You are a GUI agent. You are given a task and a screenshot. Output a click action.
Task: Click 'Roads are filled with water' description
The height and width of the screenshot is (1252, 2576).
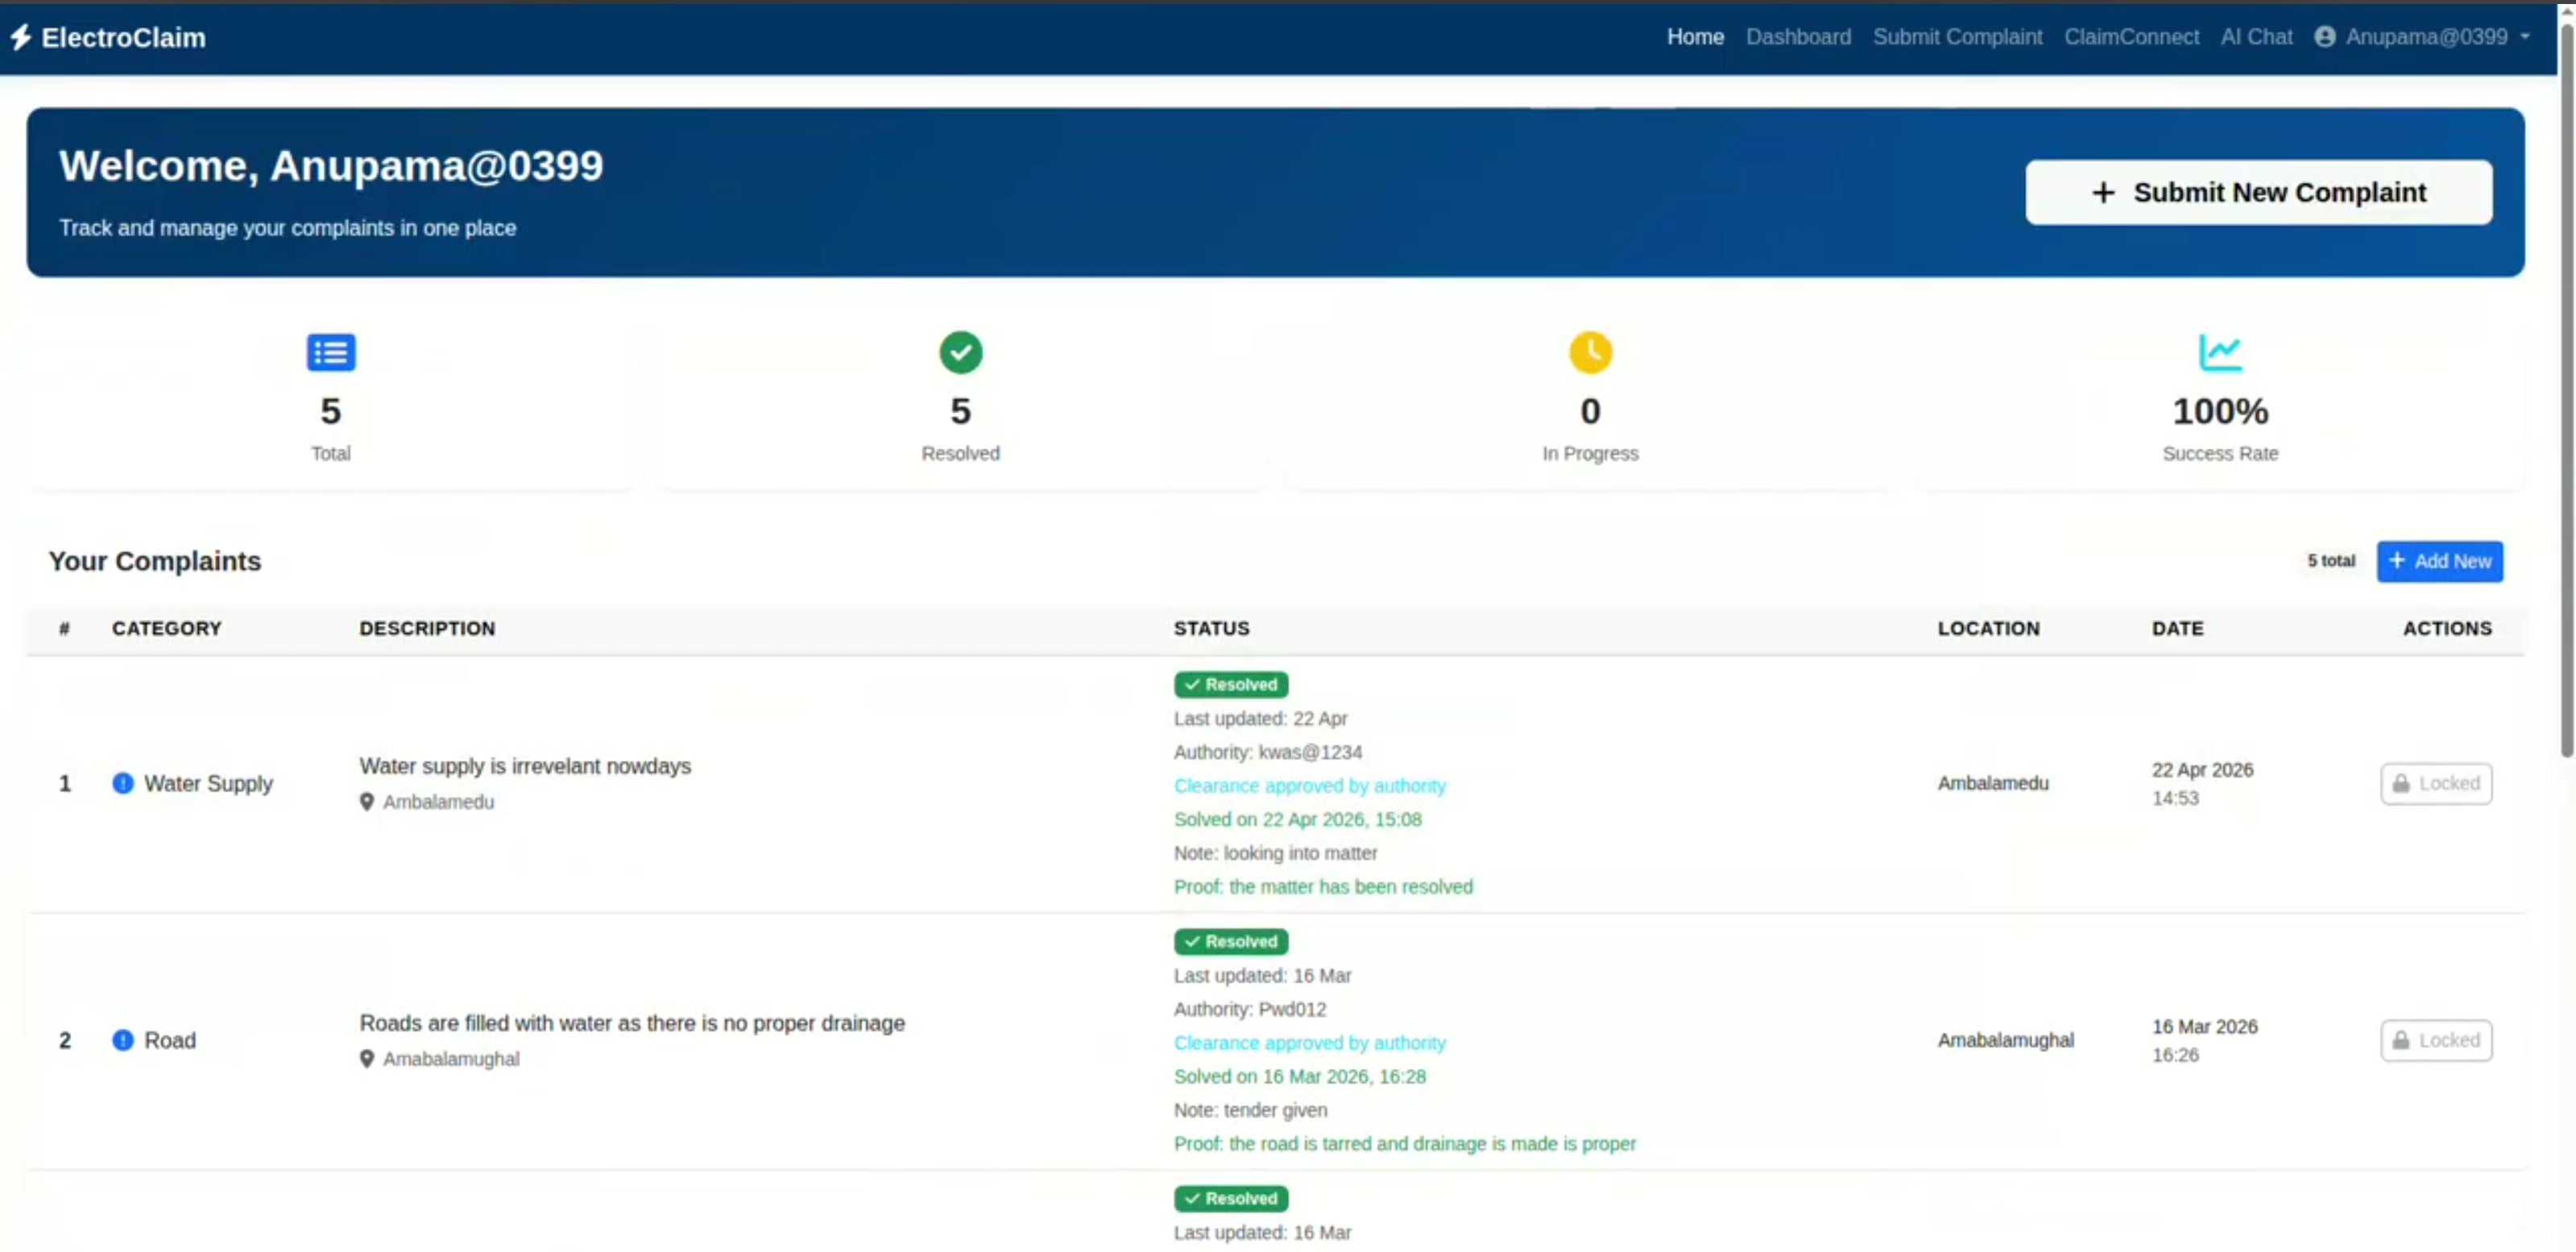[x=632, y=1023]
